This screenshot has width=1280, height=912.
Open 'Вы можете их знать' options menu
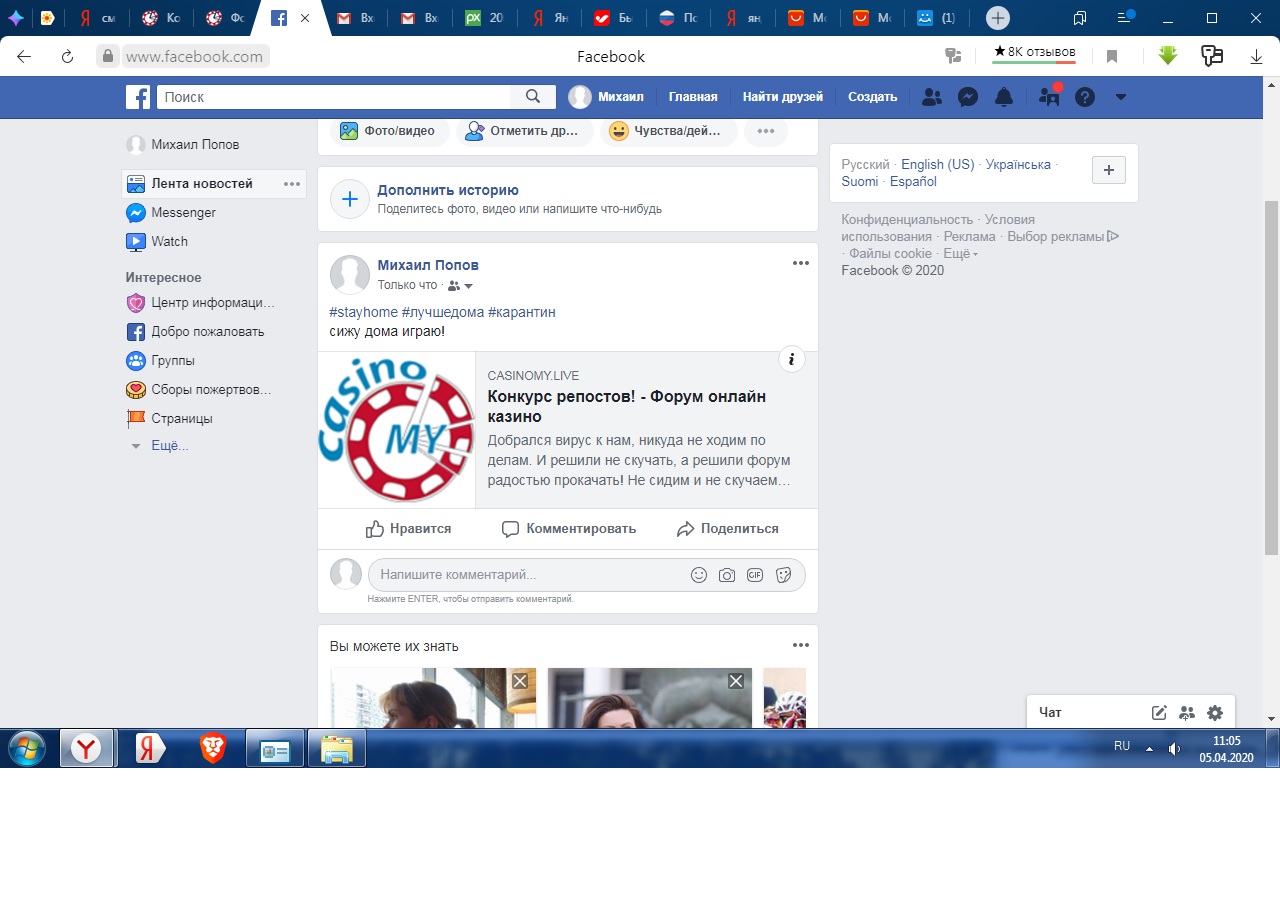click(x=801, y=645)
